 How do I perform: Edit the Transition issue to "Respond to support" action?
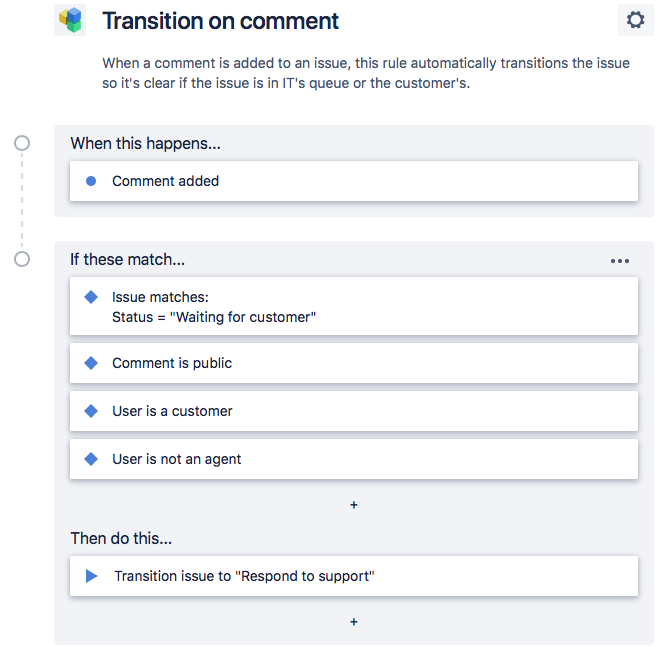354,576
